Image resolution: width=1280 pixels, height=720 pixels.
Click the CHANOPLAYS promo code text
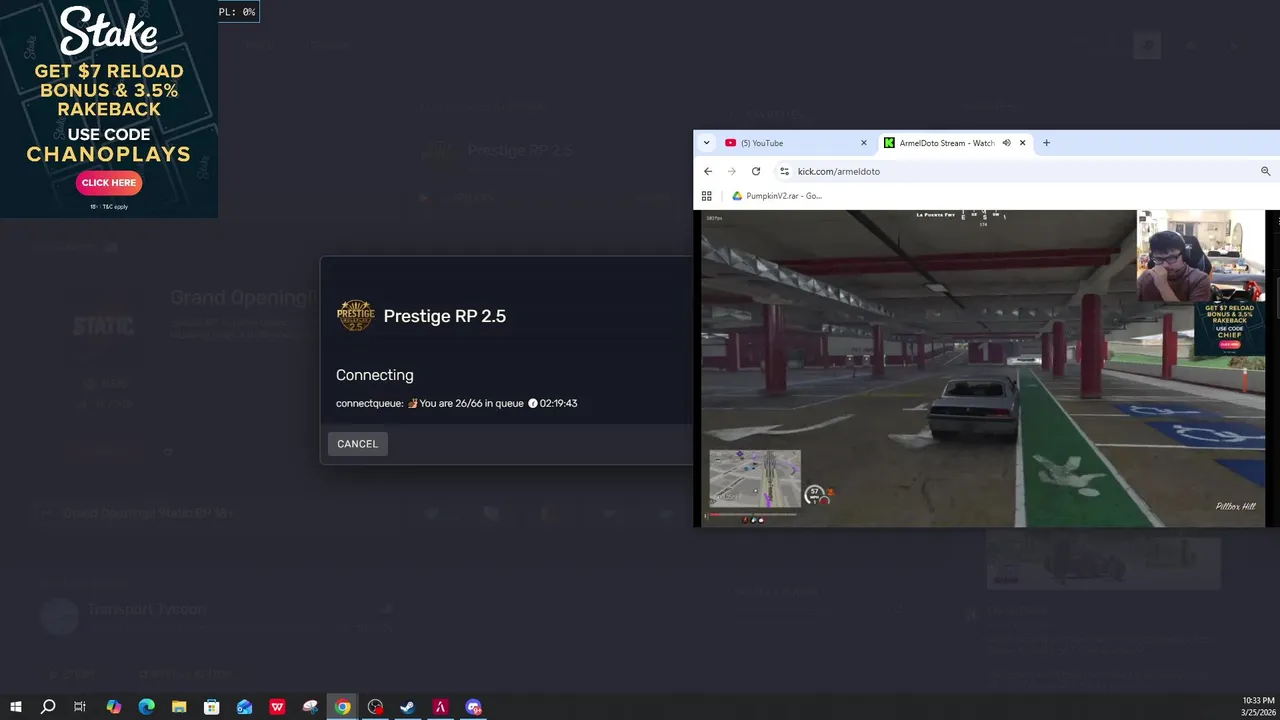tap(109, 155)
